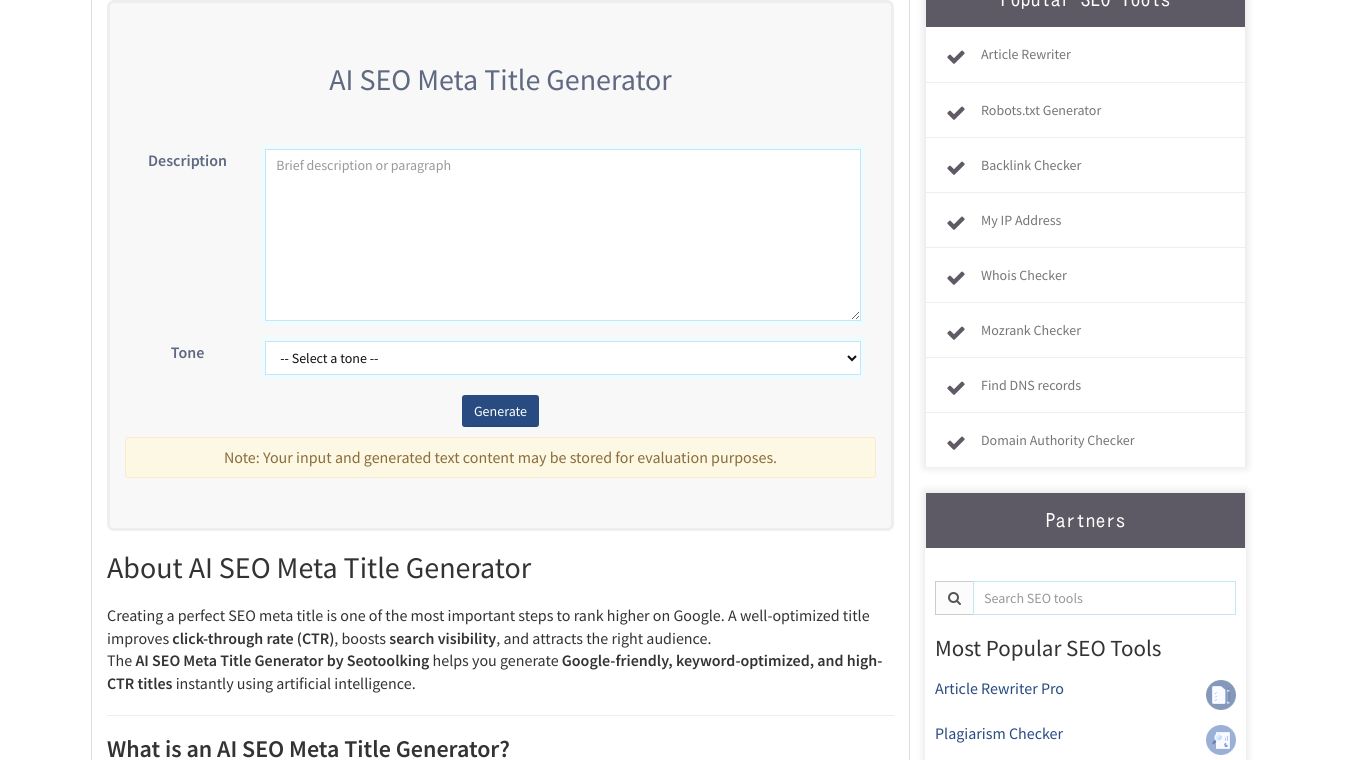Click the Generate button

click(500, 411)
